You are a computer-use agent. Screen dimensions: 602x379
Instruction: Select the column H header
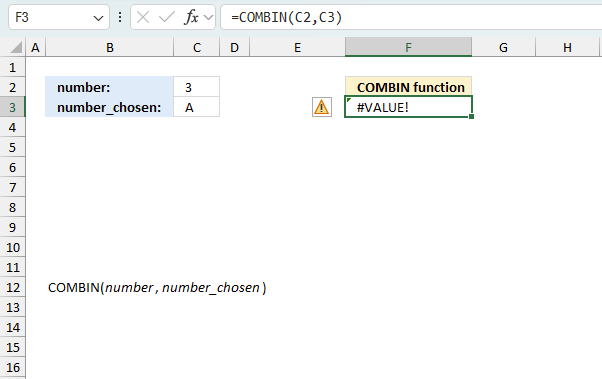pos(567,48)
